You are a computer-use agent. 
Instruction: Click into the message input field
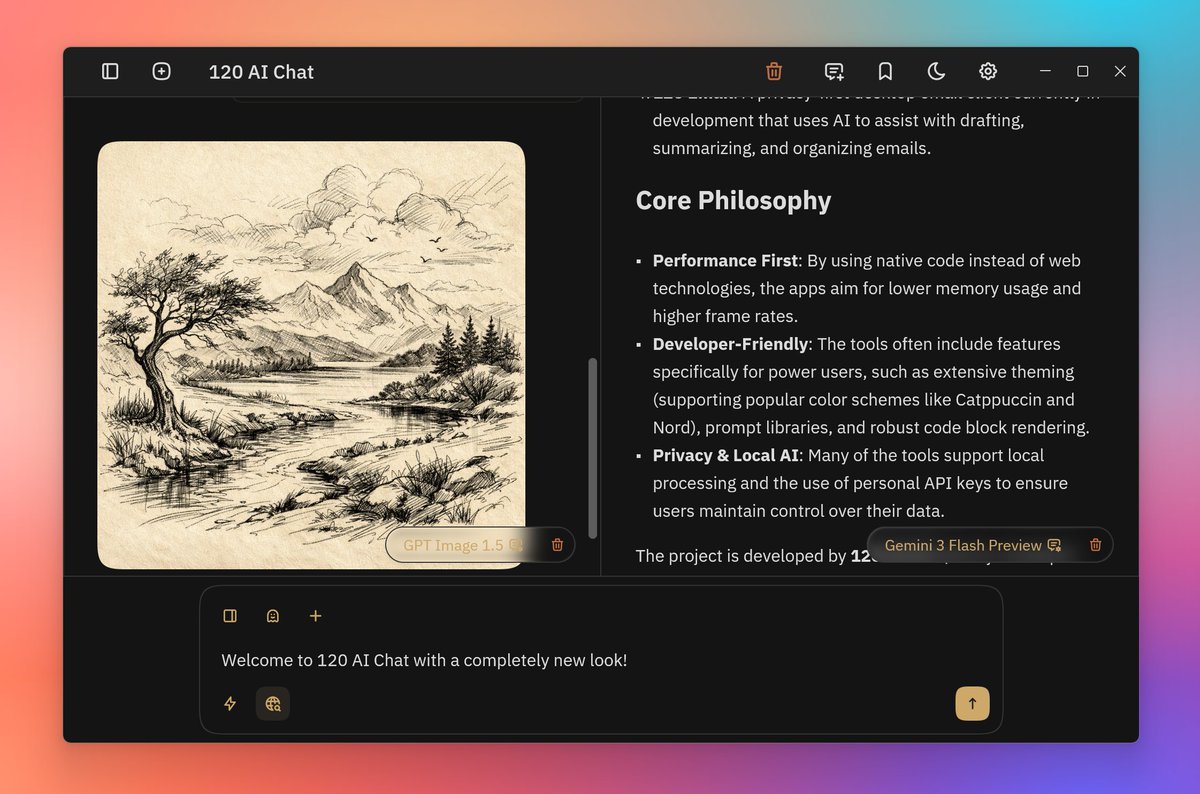coord(600,660)
